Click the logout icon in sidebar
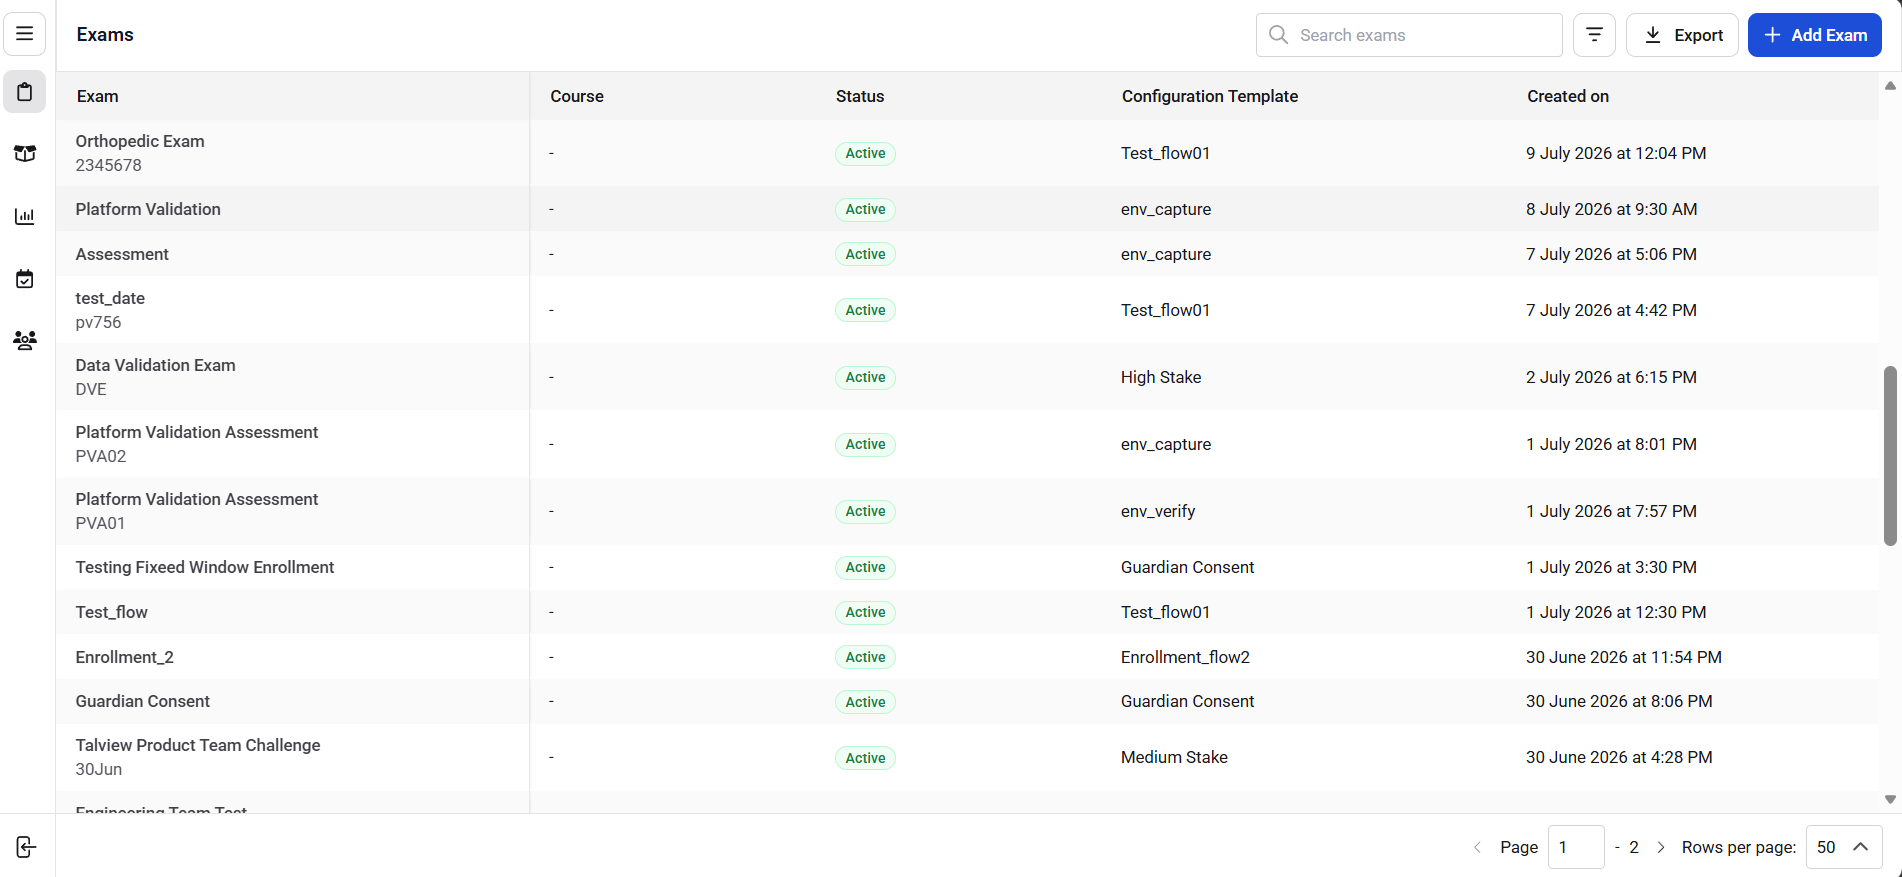Viewport: 1902px width, 877px height. click(26, 847)
